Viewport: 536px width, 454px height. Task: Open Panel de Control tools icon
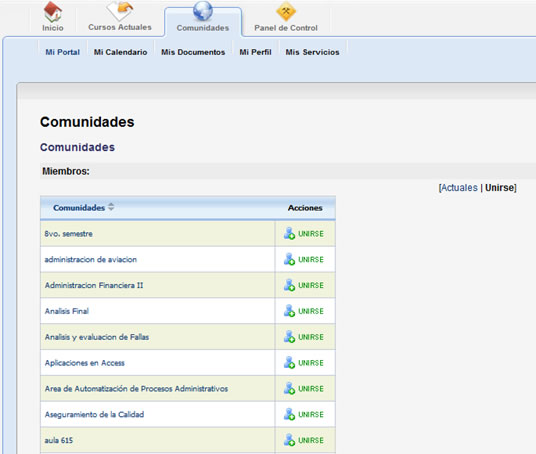(x=286, y=12)
